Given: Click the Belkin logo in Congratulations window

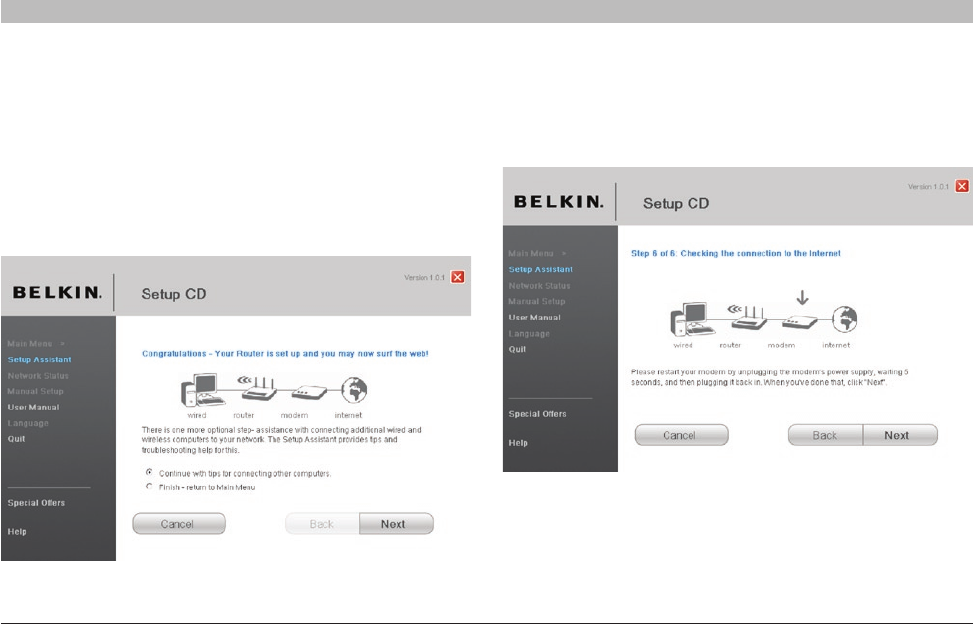Looking at the screenshot, I should (x=57, y=292).
